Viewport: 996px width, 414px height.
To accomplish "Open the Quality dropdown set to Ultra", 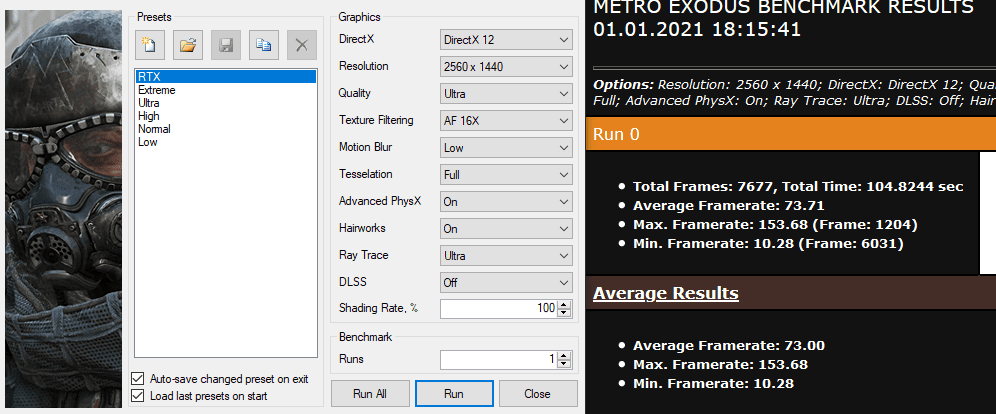I will point(506,93).
